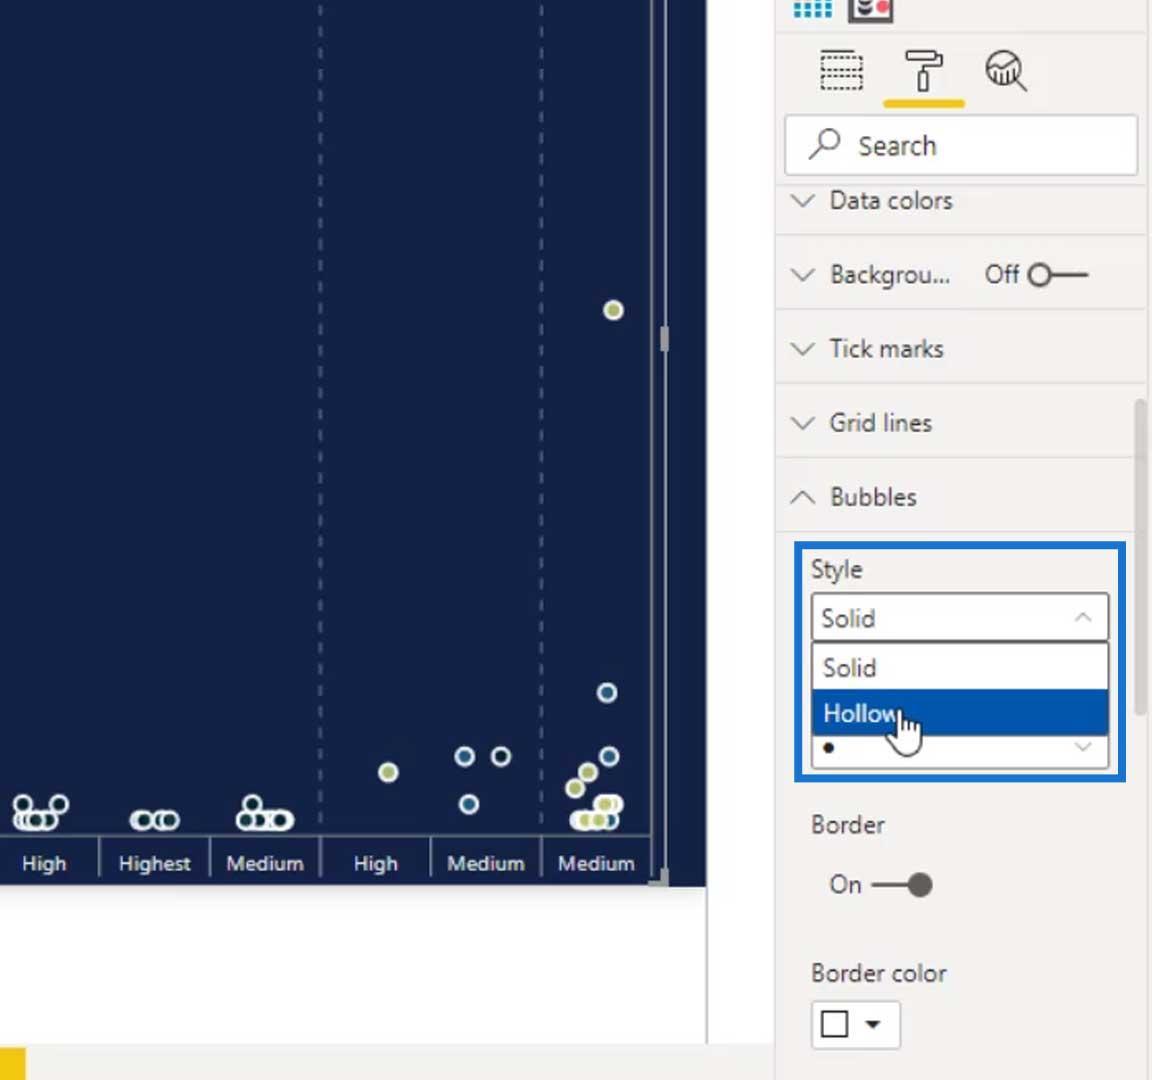Open the Fields tab icon

point(841,71)
